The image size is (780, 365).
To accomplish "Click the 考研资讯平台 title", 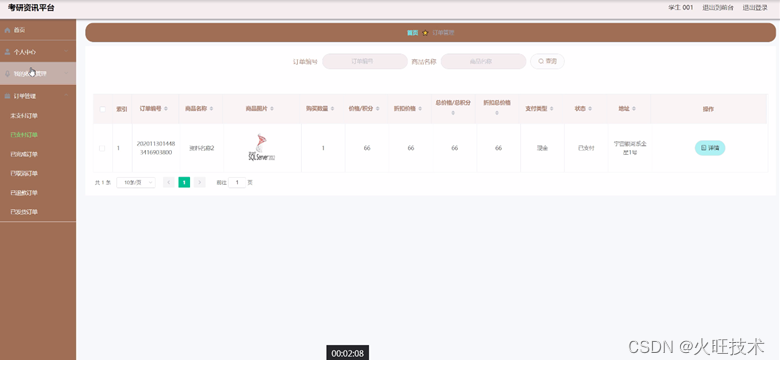I will point(31,8).
